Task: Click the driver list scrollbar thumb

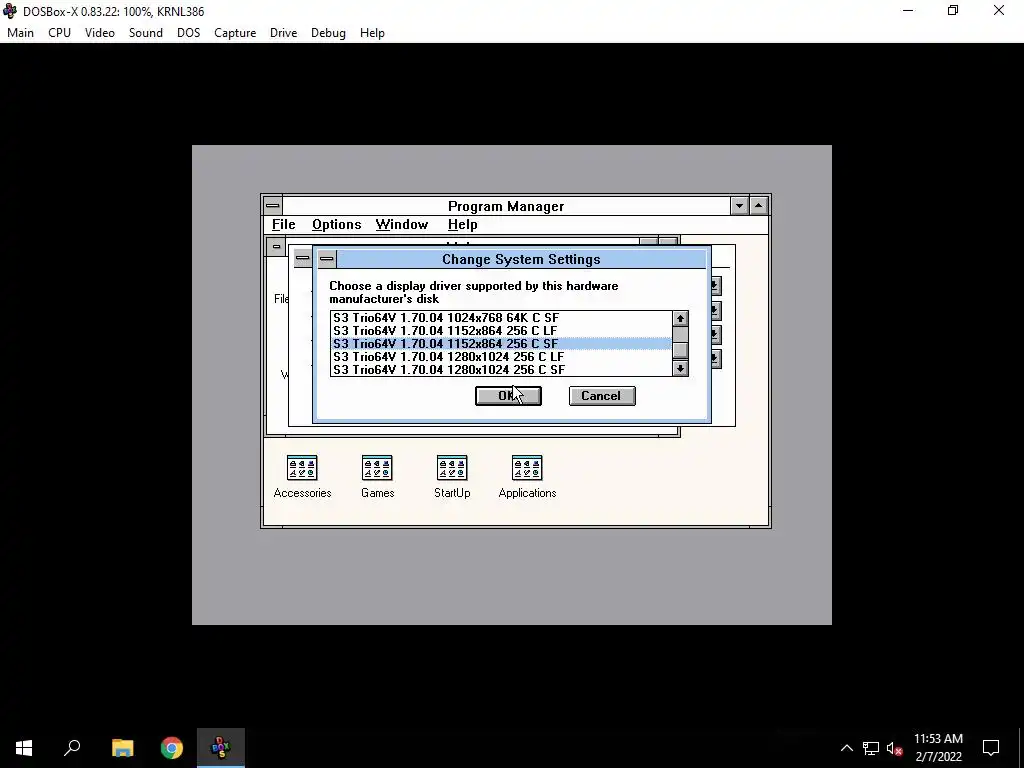Action: click(680, 351)
